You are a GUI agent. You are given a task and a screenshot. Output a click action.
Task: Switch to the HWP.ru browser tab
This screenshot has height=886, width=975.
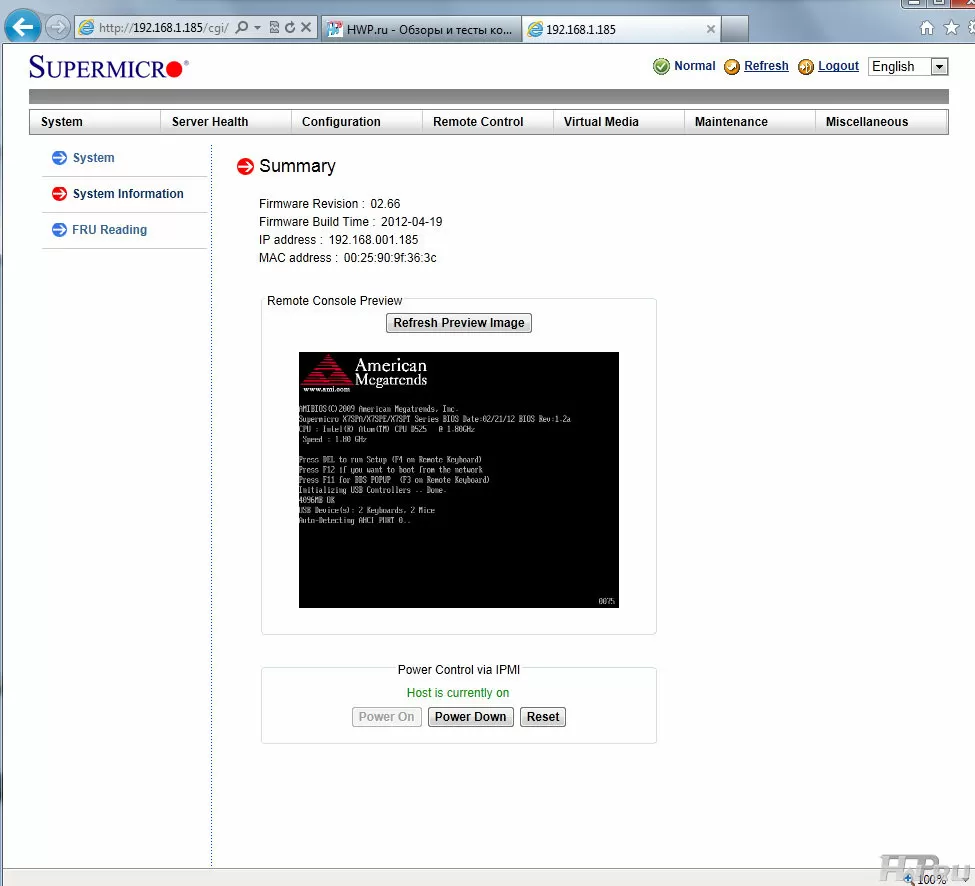tap(422, 29)
